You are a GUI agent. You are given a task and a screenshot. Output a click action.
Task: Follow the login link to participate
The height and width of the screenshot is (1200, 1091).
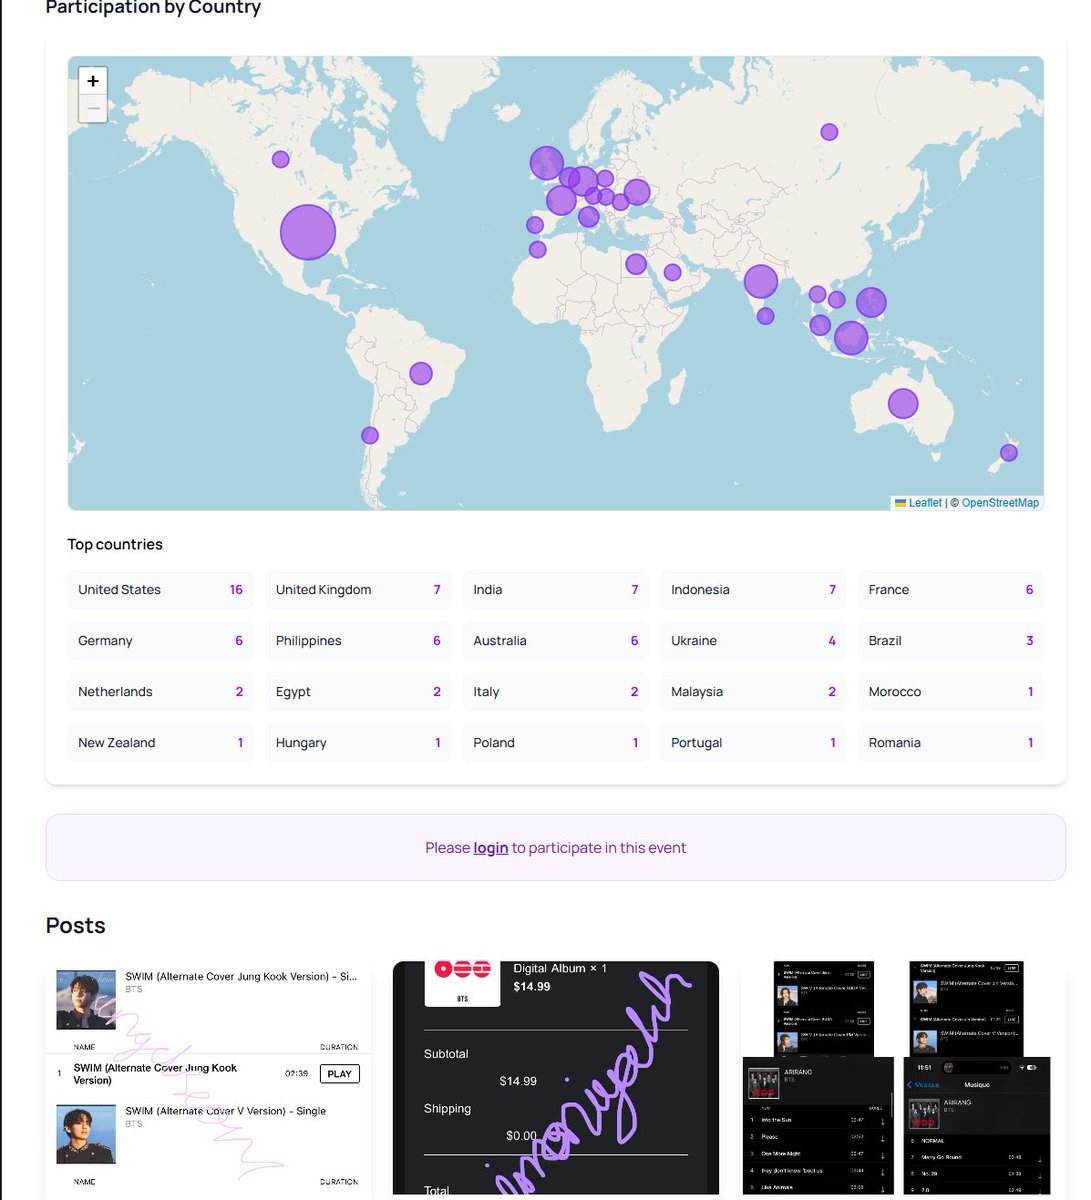pyautogui.click(x=491, y=848)
